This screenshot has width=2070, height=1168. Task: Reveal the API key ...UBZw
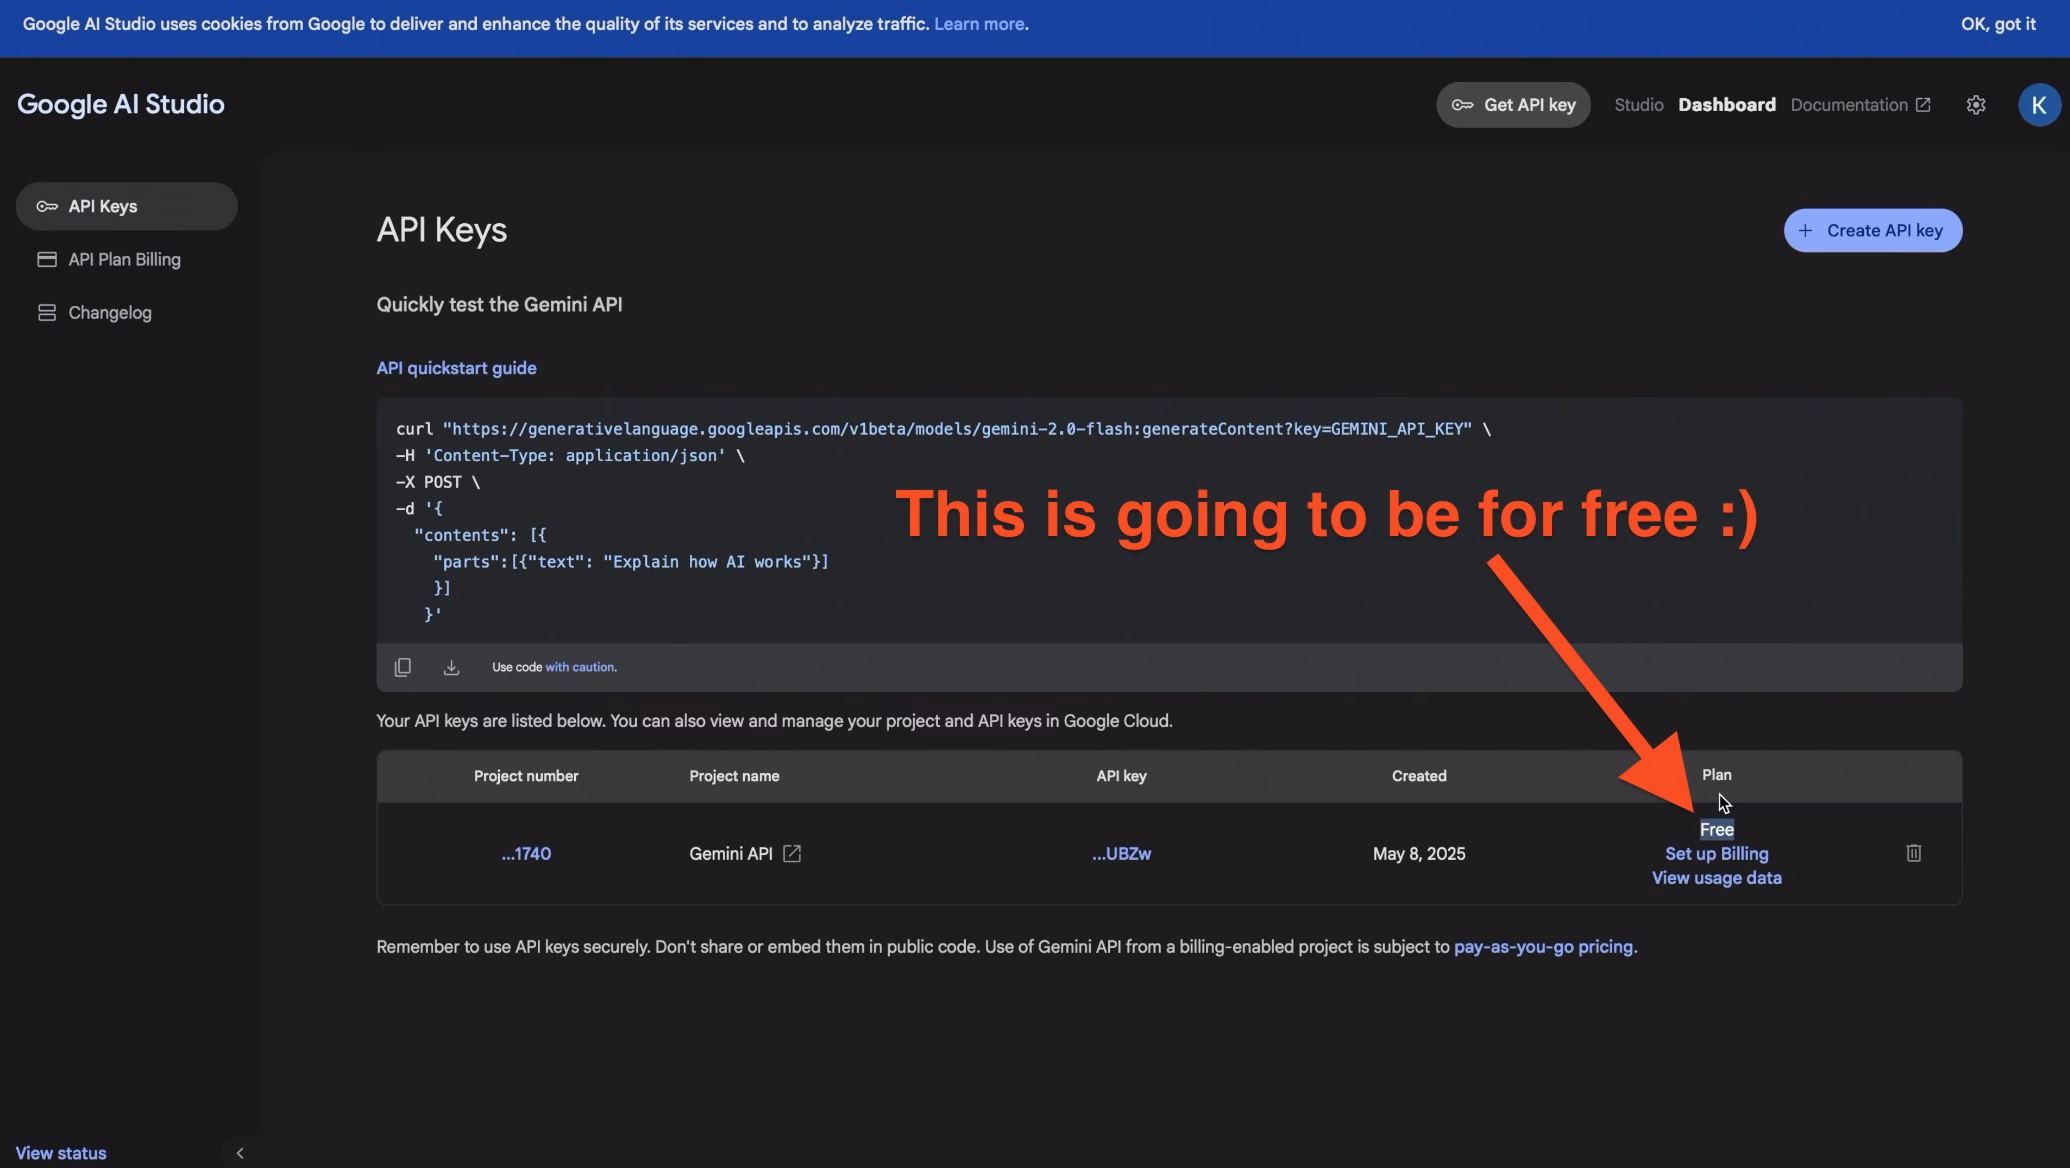(x=1121, y=854)
